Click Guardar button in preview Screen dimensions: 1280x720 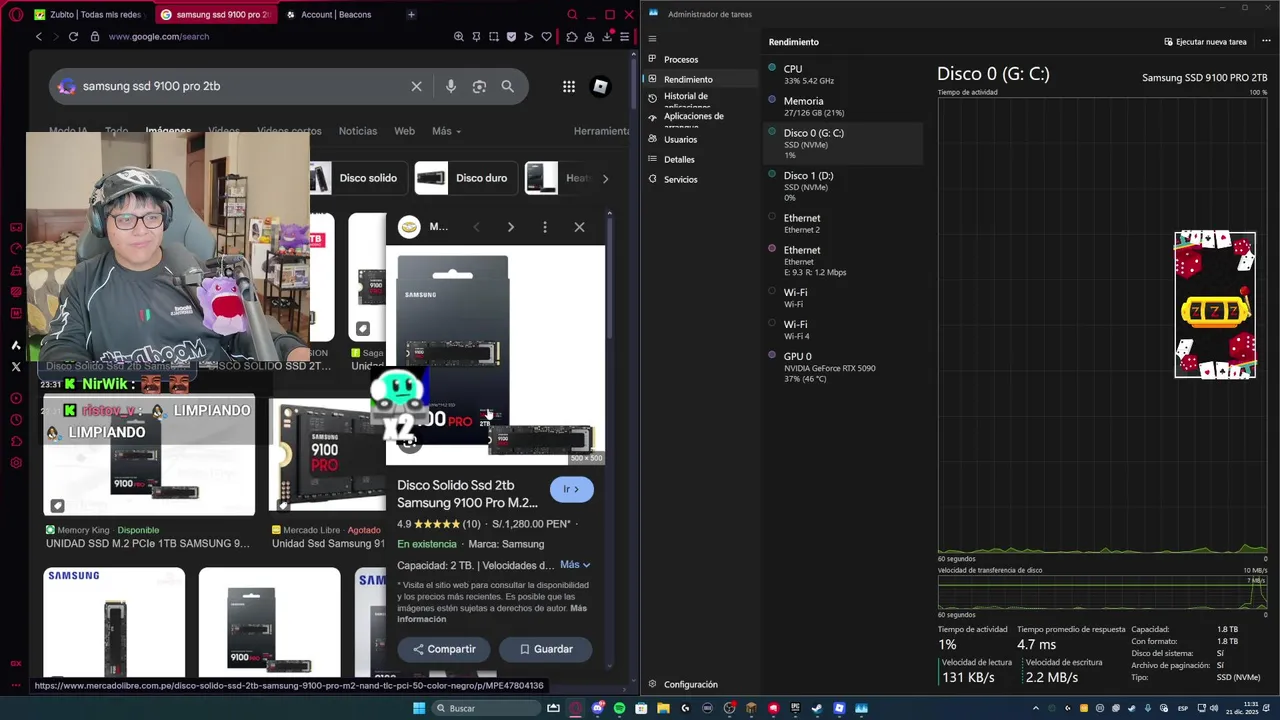click(546, 649)
